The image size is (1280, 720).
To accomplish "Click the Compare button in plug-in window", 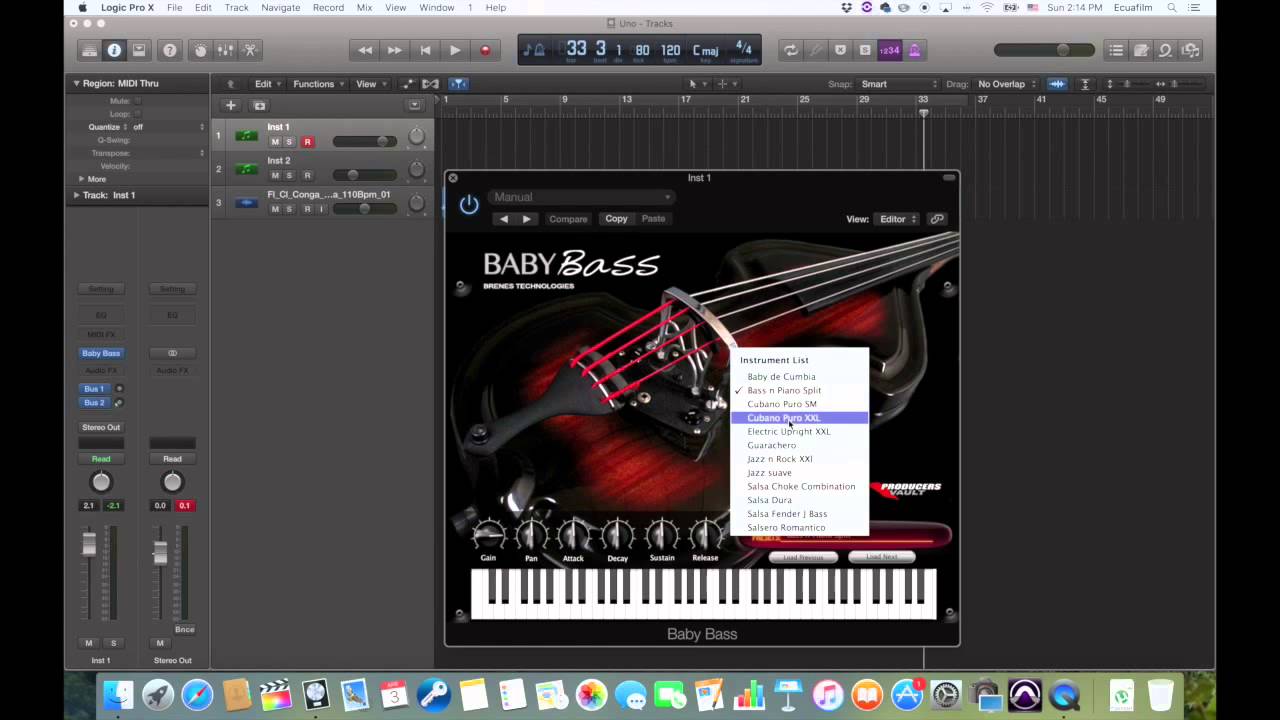I will click(x=568, y=219).
